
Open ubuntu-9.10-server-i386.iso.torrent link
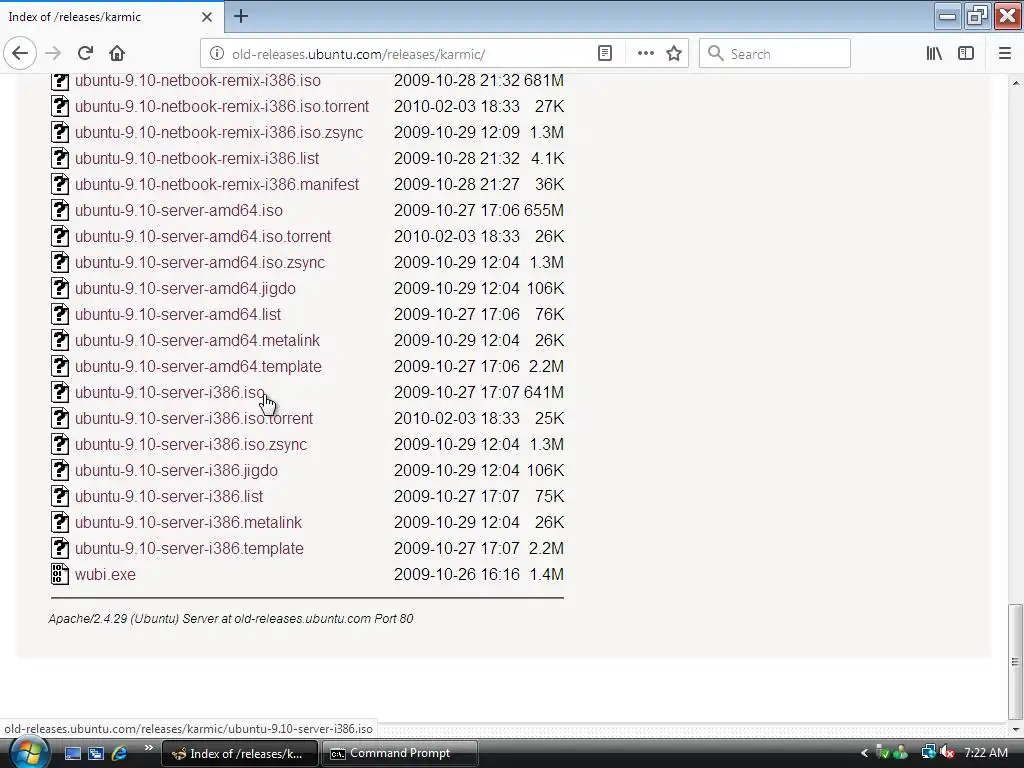(194, 419)
